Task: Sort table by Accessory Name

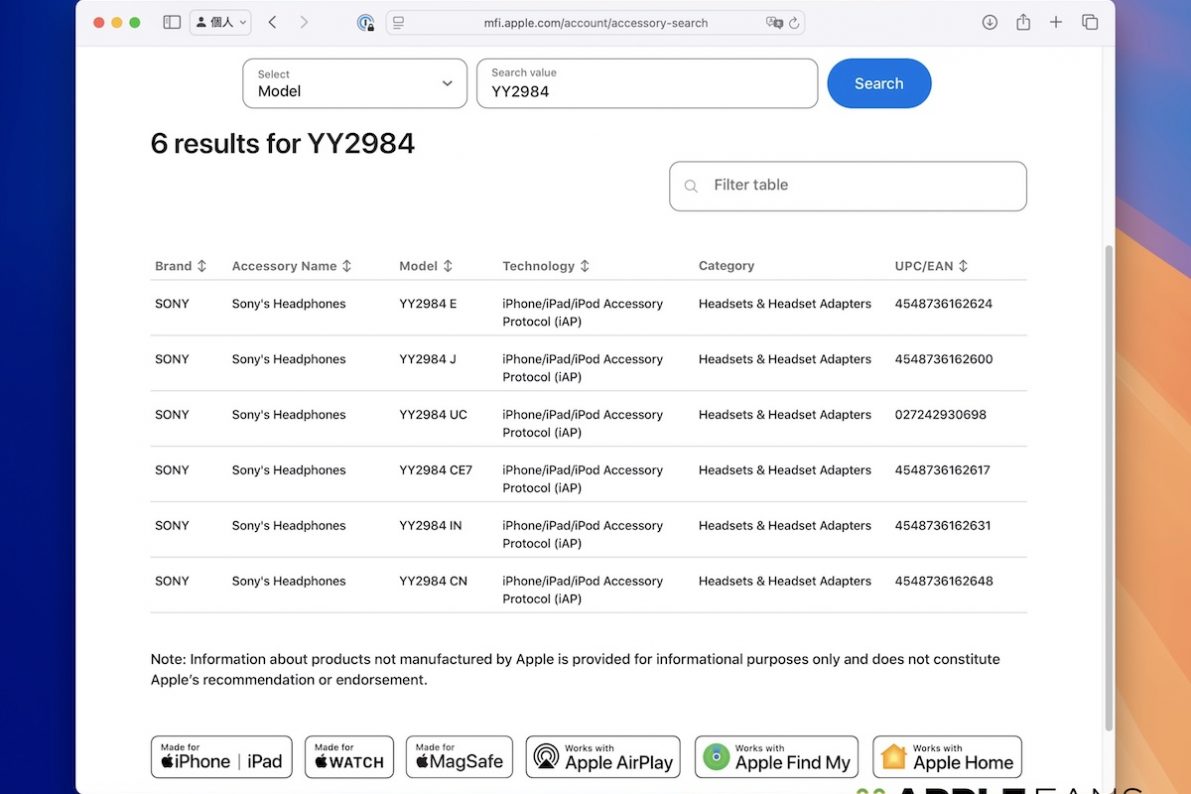Action: tap(291, 266)
